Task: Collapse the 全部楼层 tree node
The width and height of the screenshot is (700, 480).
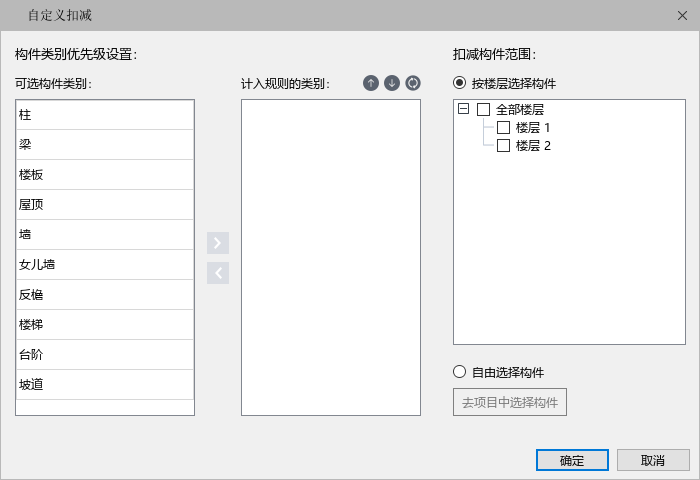Action: [x=463, y=109]
